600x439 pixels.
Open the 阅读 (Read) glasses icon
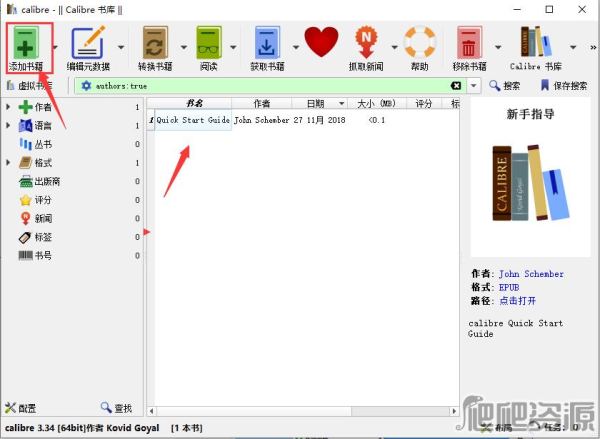coord(209,44)
